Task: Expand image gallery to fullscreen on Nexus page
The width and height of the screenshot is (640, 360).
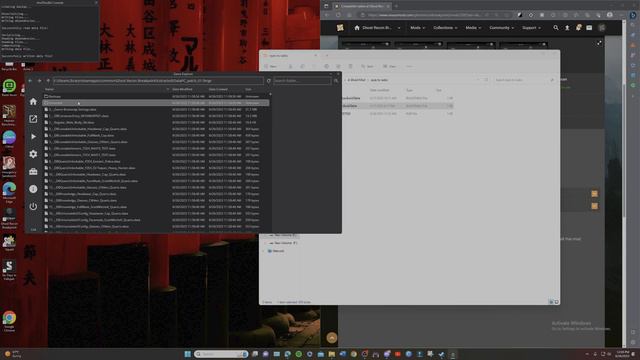Action: pyautogui.click(x=599, y=43)
